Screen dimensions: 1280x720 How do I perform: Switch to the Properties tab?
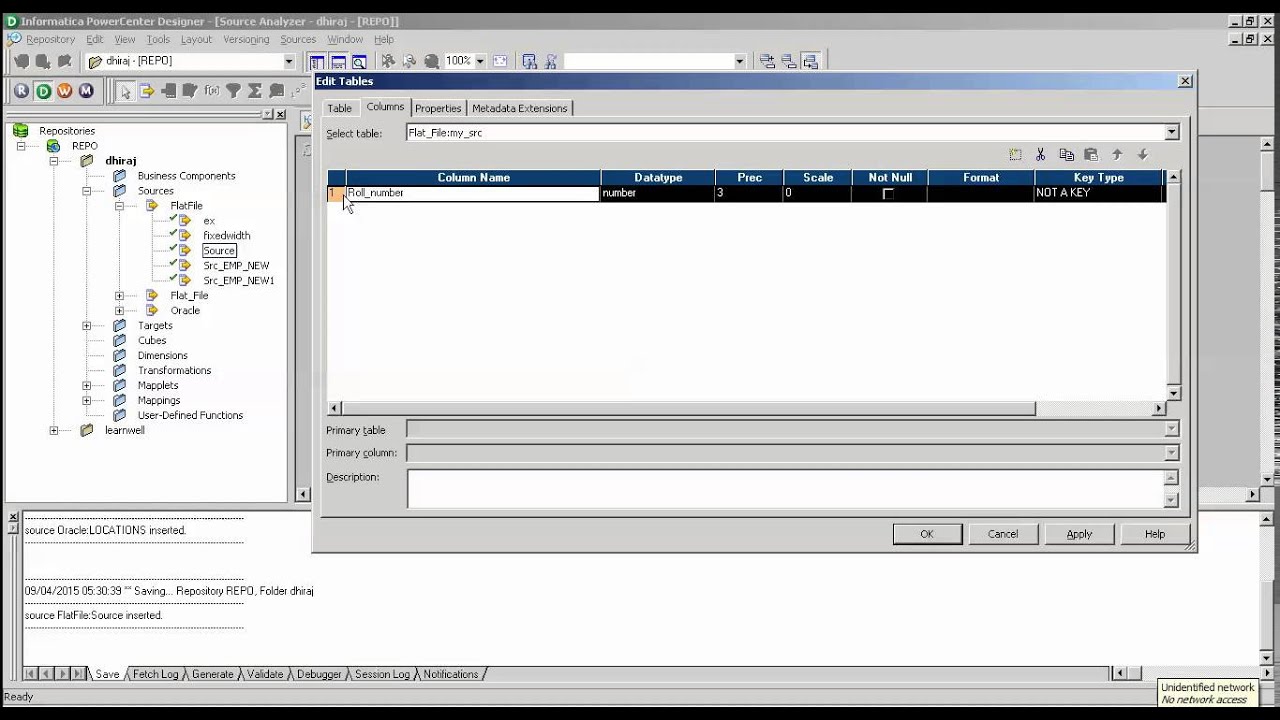tap(438, 108)
